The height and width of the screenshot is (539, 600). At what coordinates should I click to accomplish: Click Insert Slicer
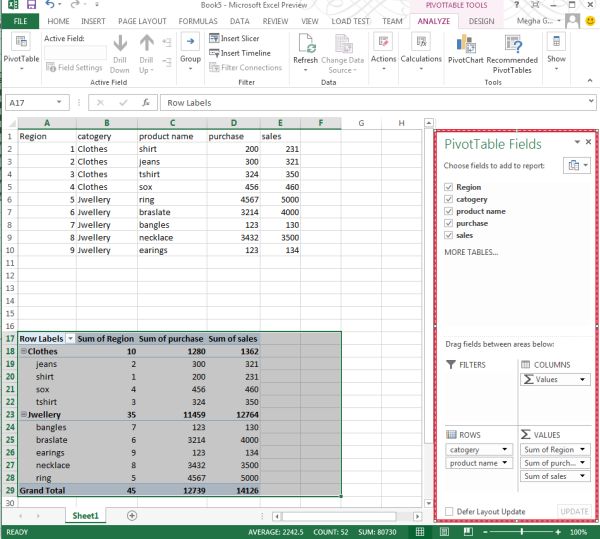click(x=234, y=38)
